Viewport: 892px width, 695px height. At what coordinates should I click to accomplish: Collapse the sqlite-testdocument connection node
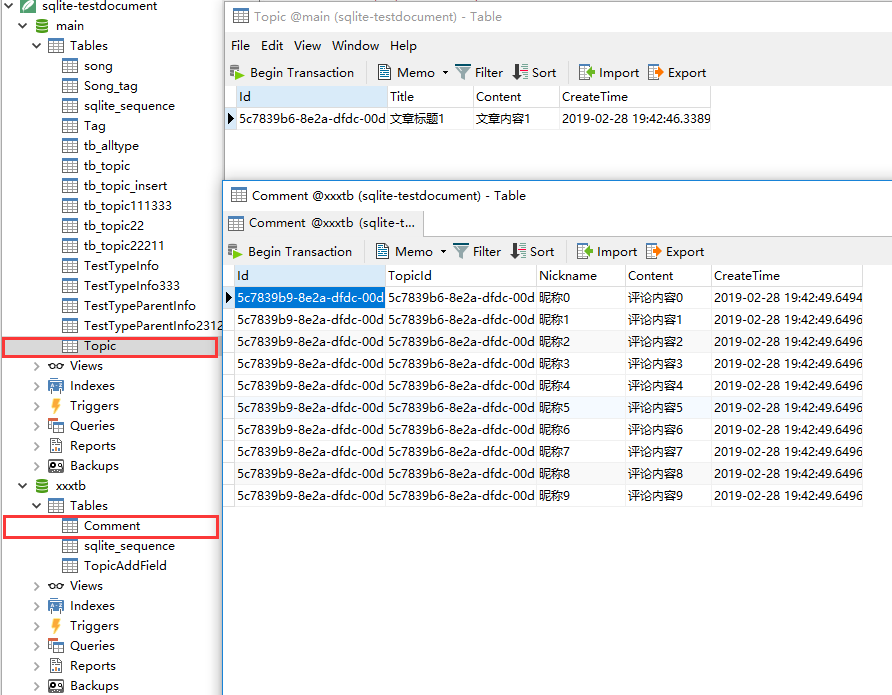tap(9, 6)
